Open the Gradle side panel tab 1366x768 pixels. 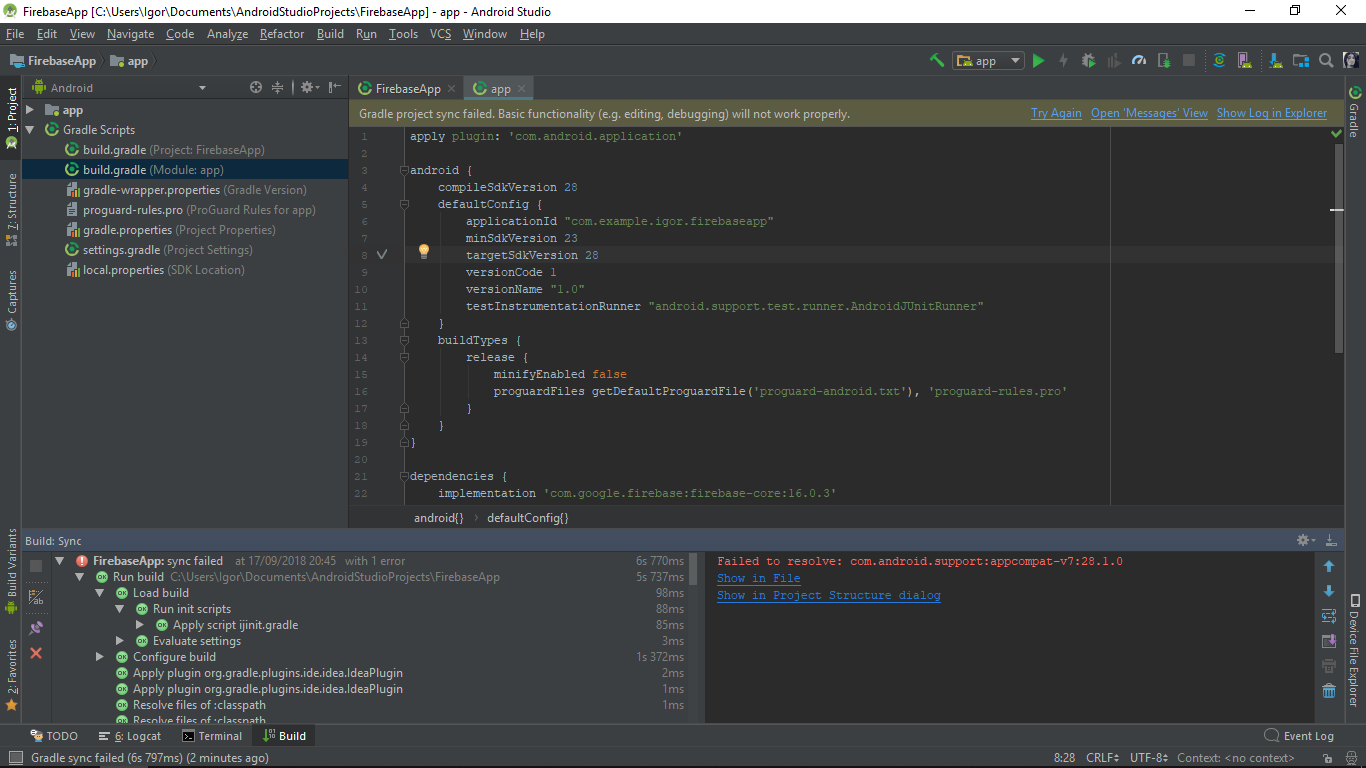[1355, 111]
